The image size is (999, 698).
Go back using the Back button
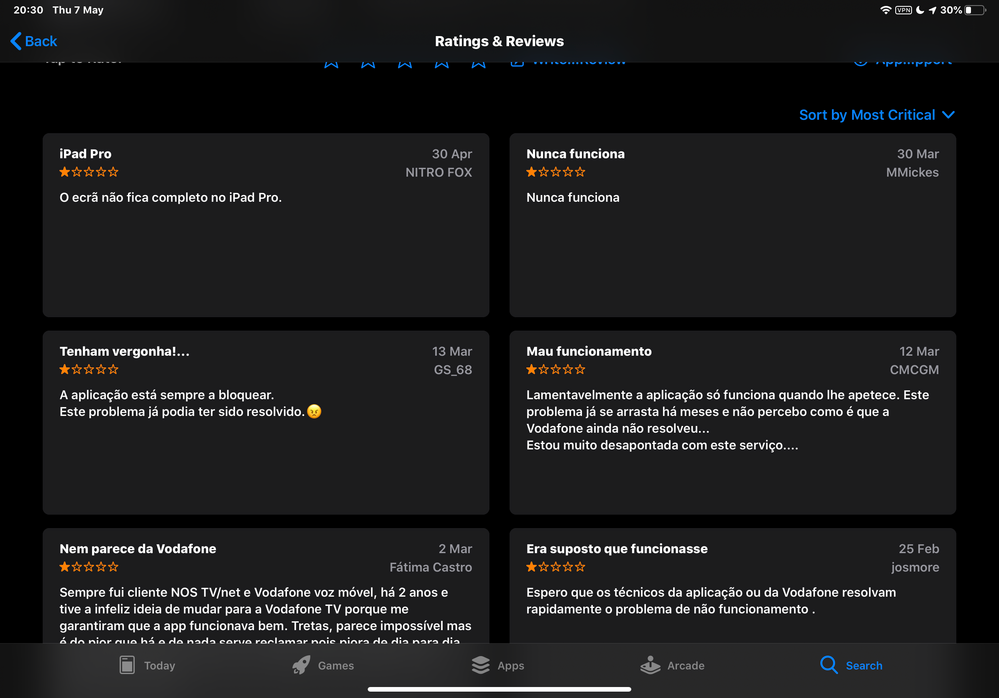click(34, 41)
